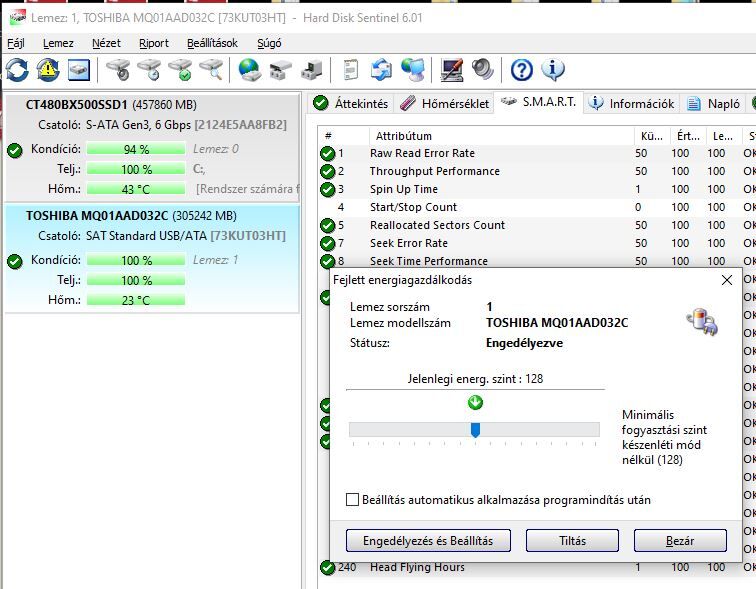This screenshot has height=589, width=756.
Task: Click the Attribútum column header
Action: tap(501, 136)
